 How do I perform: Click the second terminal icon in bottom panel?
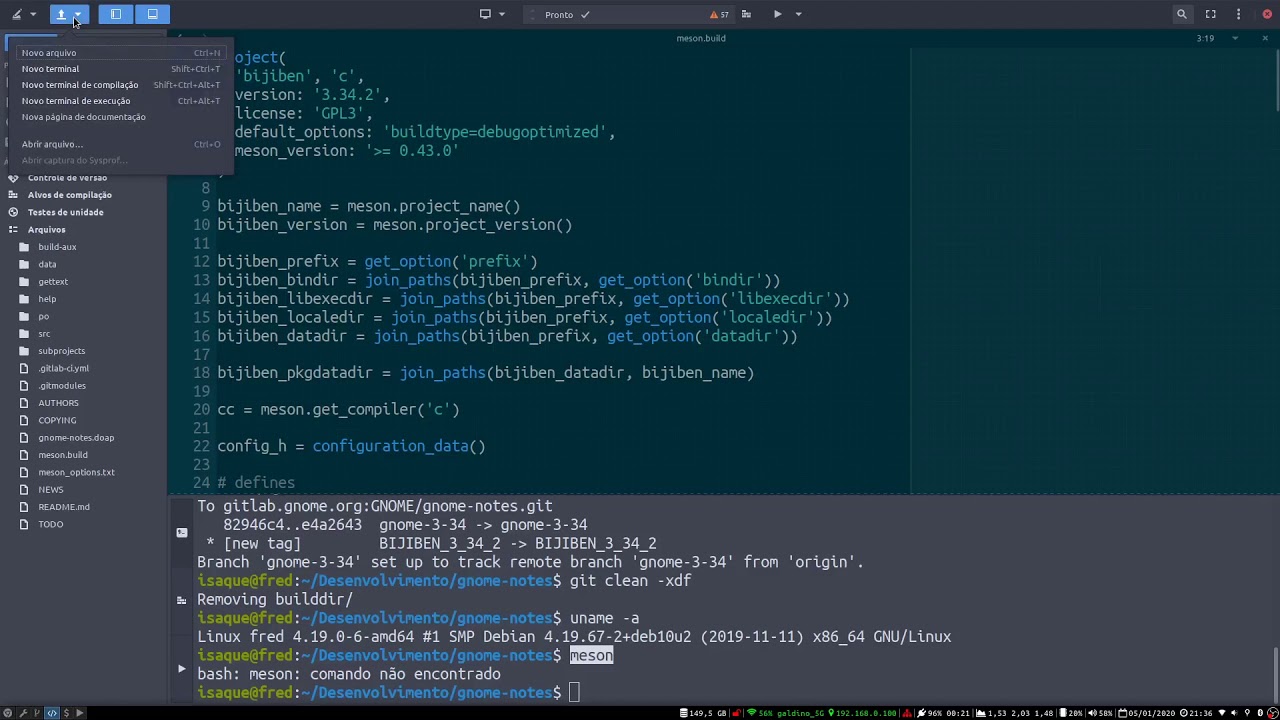click(181, 600)
